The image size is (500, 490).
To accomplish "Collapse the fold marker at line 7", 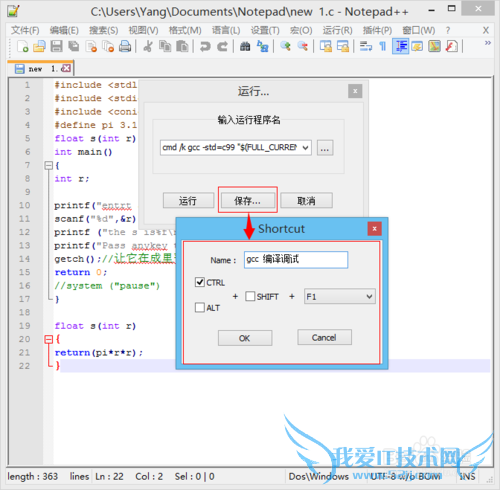I will [x=49, y=165].
